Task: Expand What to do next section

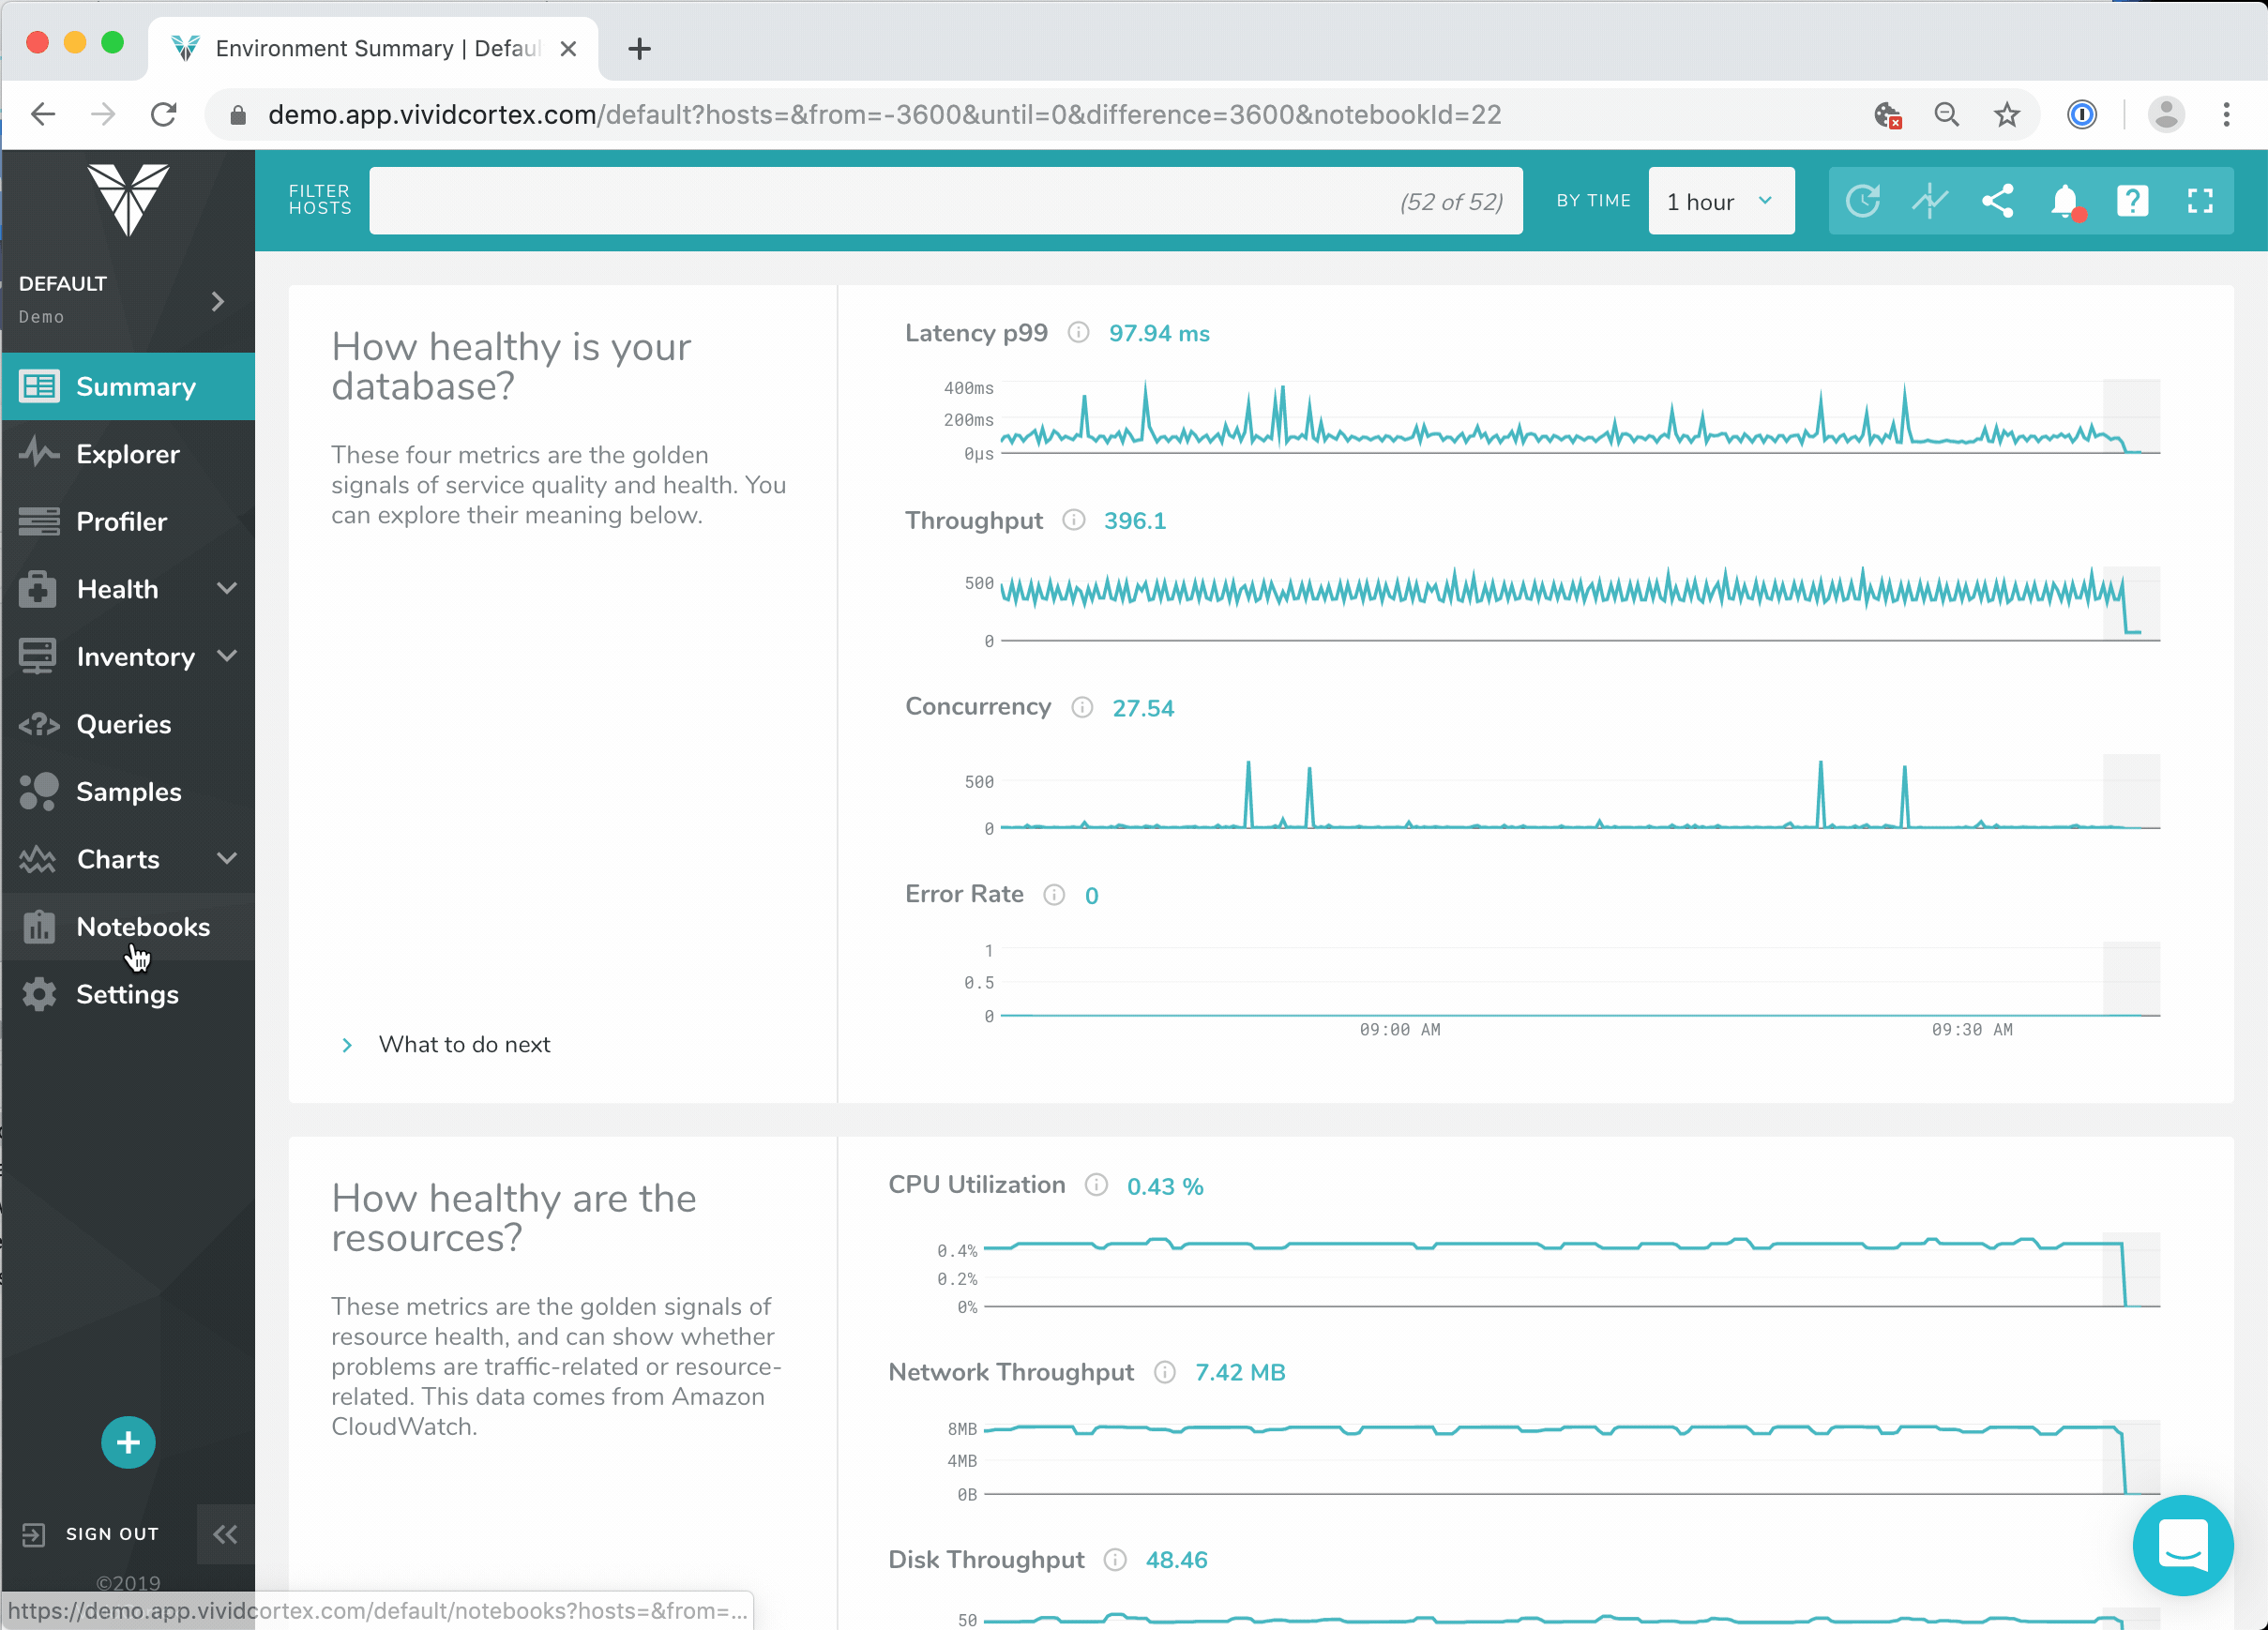Action: click(445, 1045)
